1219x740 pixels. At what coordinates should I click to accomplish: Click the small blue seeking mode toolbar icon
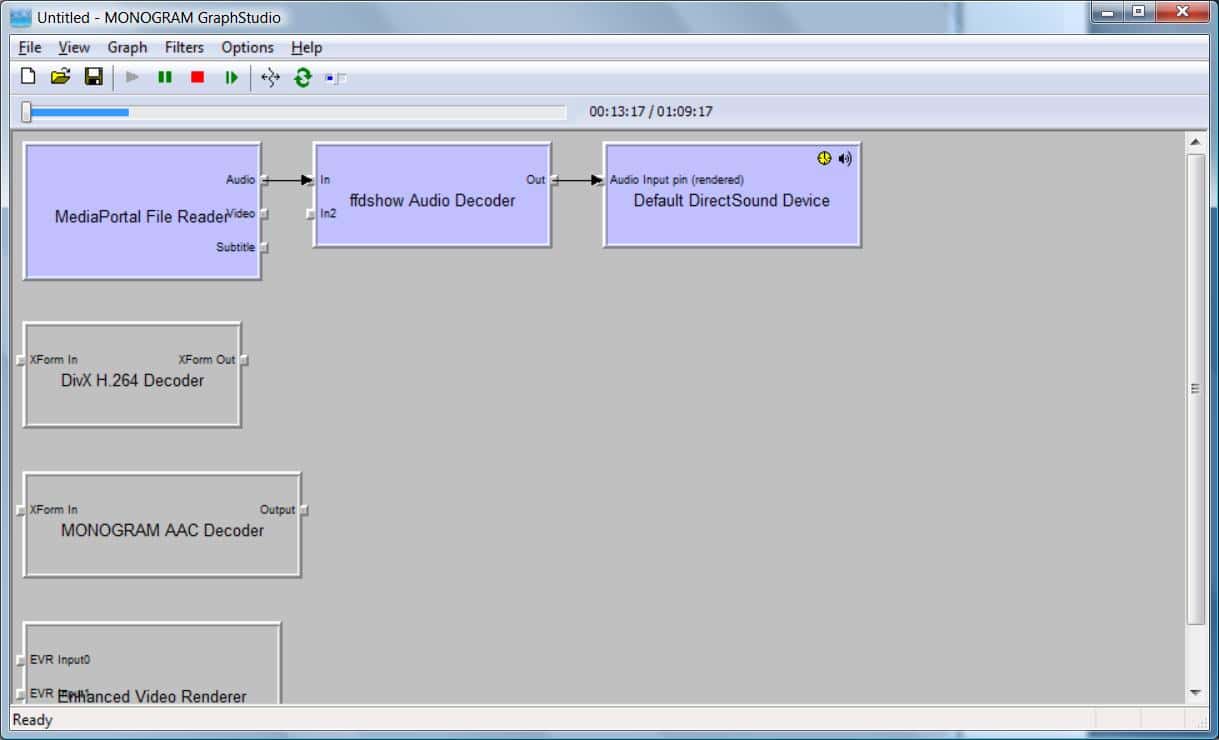335,78
